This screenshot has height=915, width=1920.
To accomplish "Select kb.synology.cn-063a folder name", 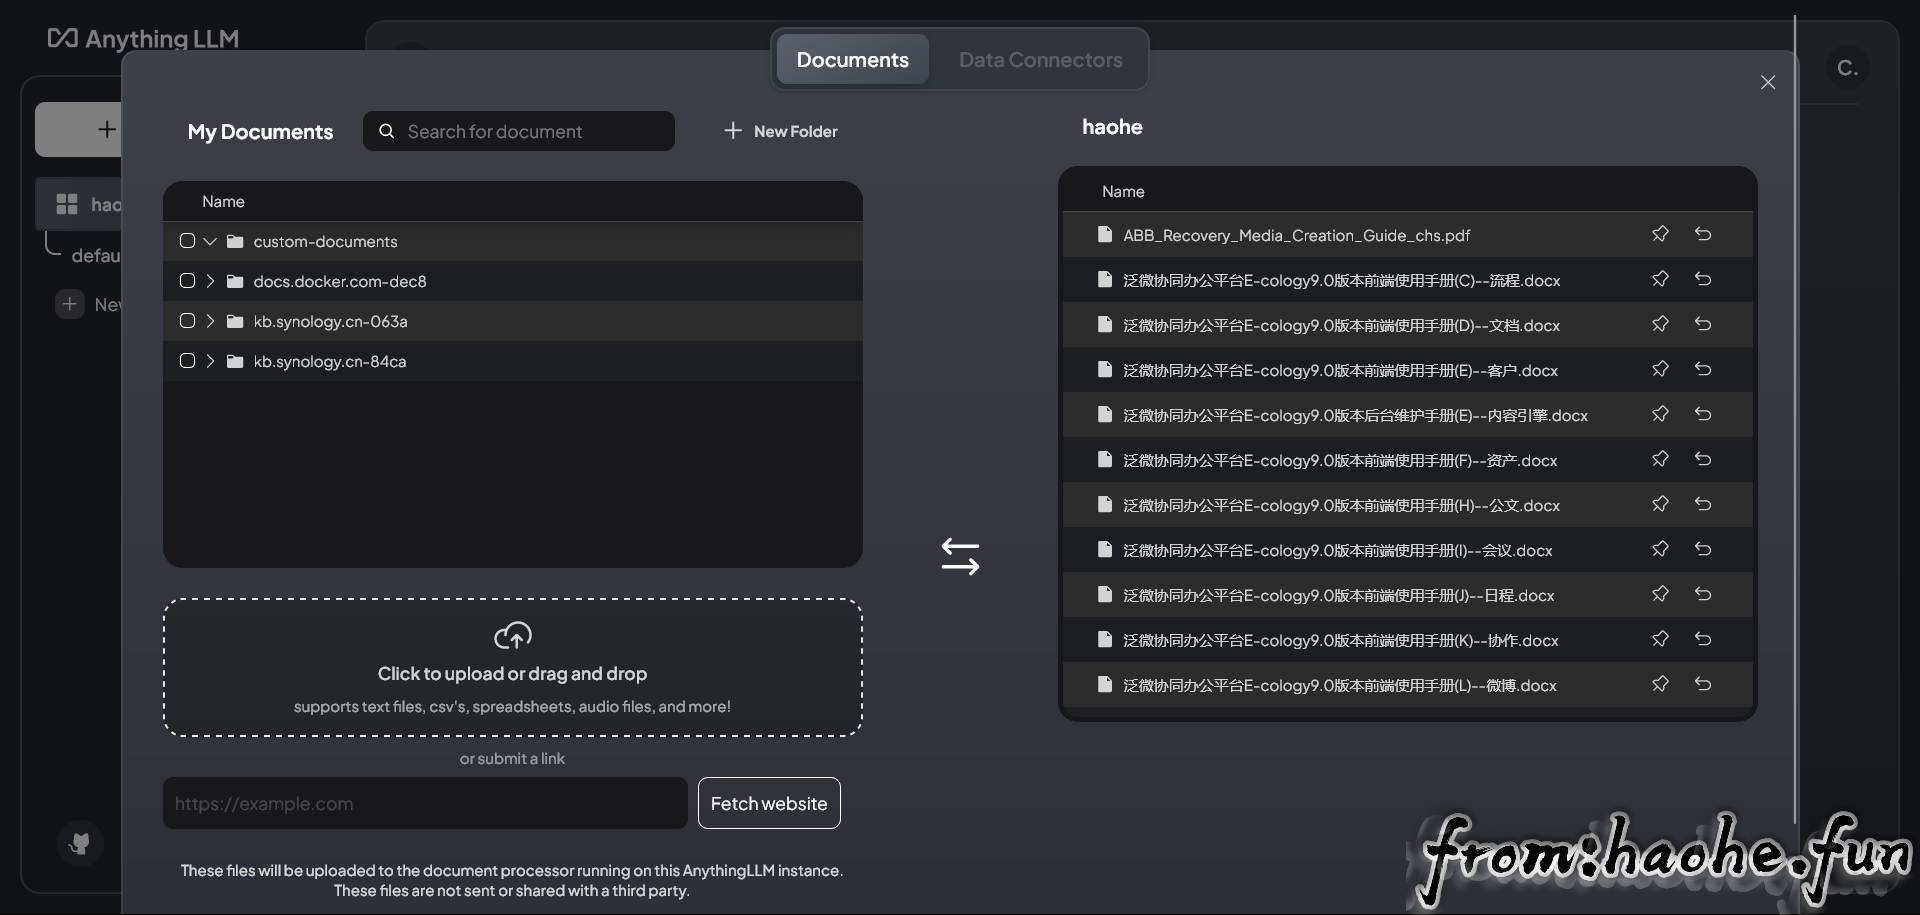I will [x=330, y=321].
